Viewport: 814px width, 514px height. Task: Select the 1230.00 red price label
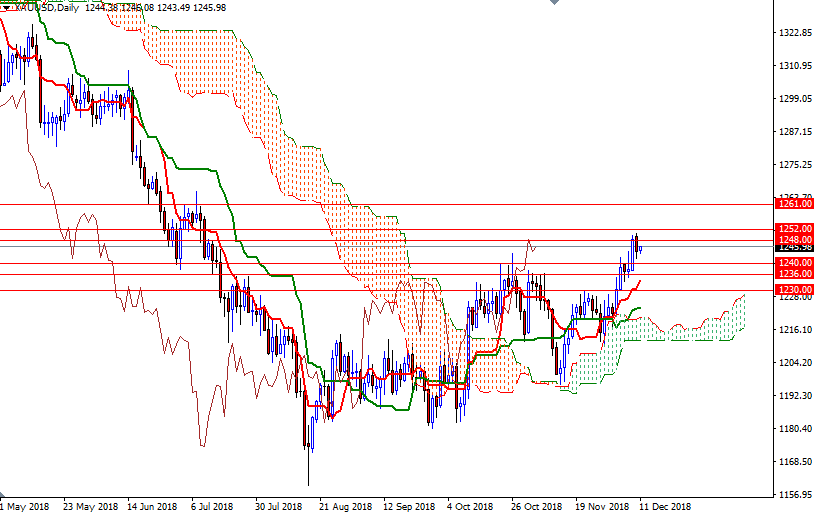tap(794, 290)
